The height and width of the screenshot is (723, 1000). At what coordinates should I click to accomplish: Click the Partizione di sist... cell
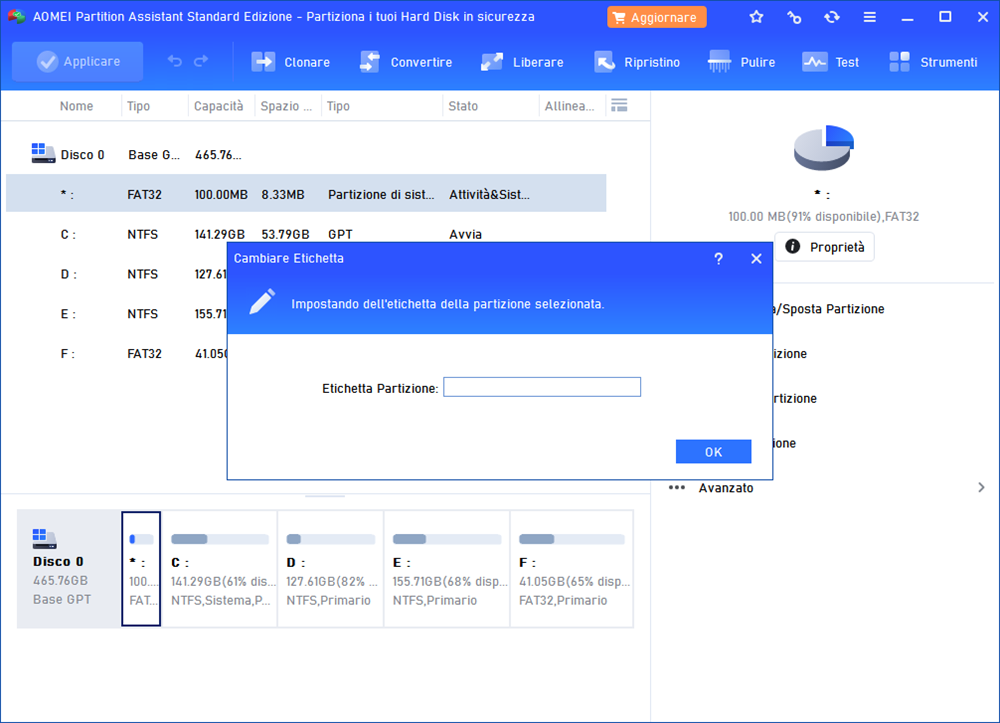pyautogui.click(x=381, y=194)
